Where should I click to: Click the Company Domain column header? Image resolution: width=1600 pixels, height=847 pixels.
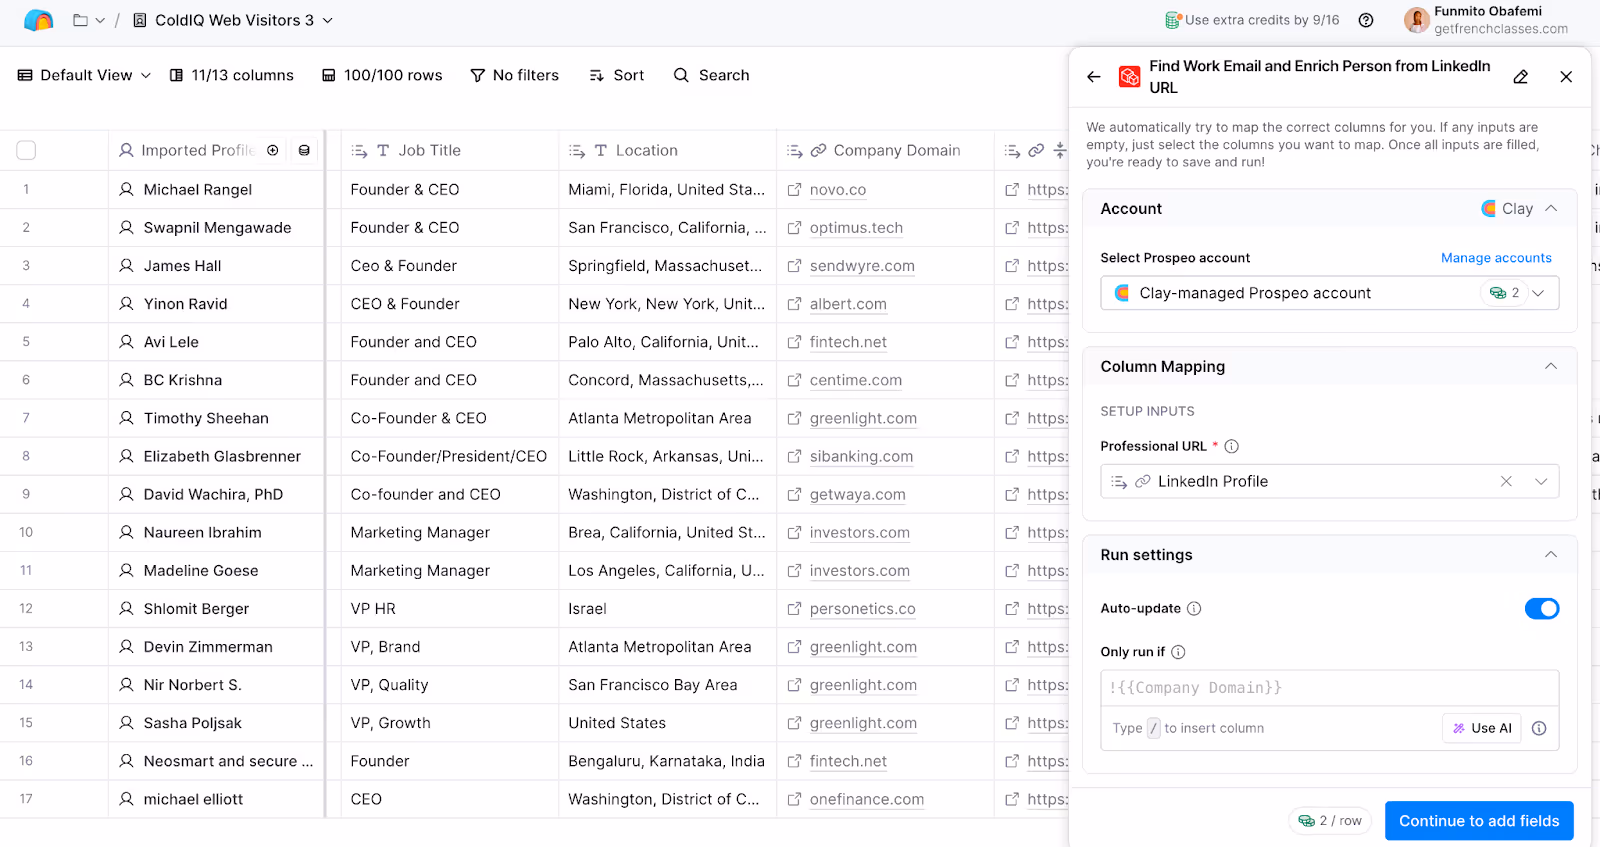pyautogui.click(x=885, y=150)
